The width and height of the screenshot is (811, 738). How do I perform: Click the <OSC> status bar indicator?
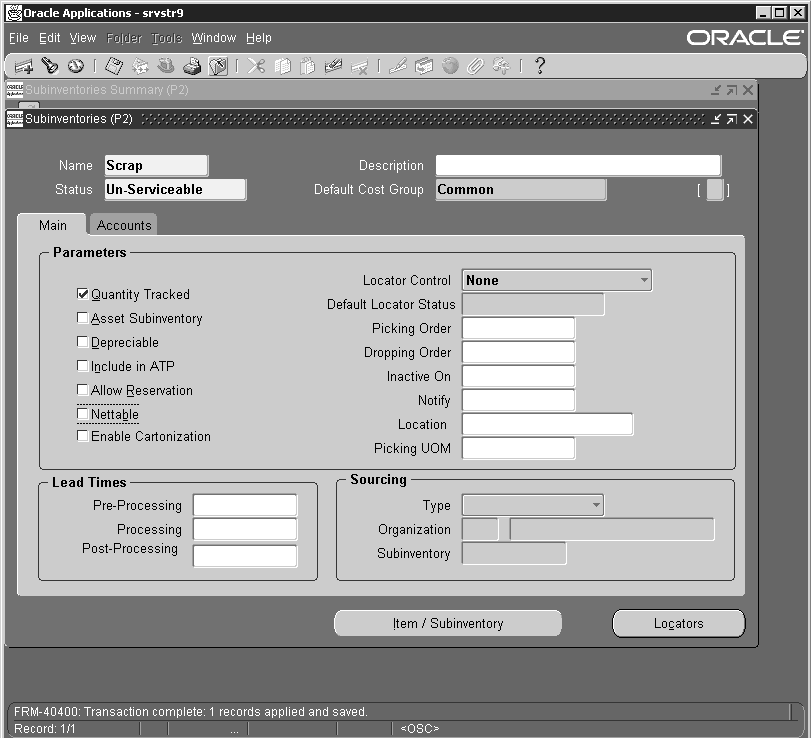click(419, 729)
